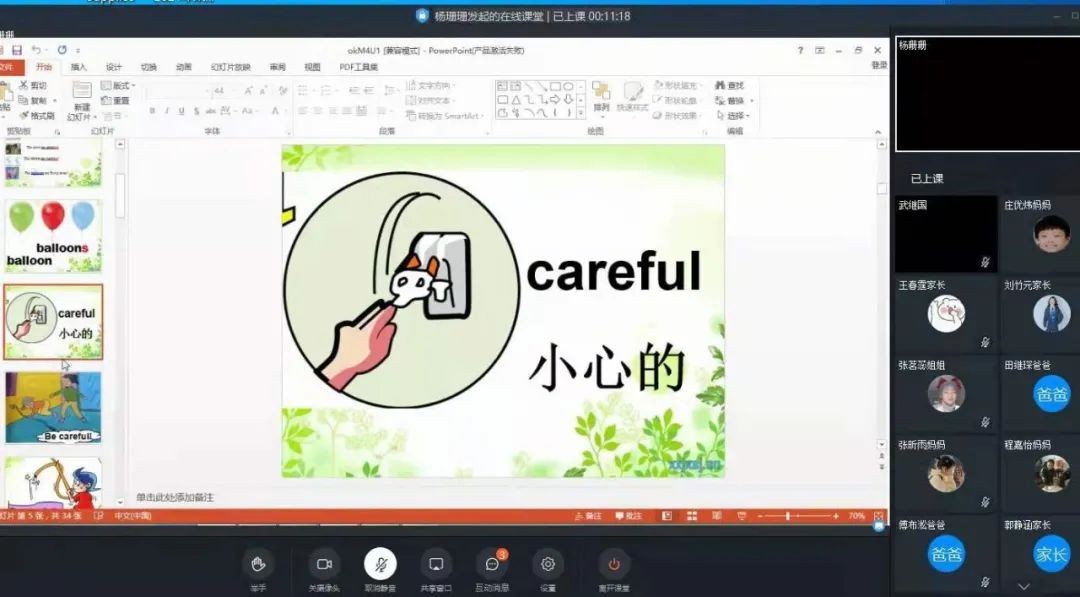
Task: Click the 离开课堂 leave class power icon
Action: click(x=614, y=565)
